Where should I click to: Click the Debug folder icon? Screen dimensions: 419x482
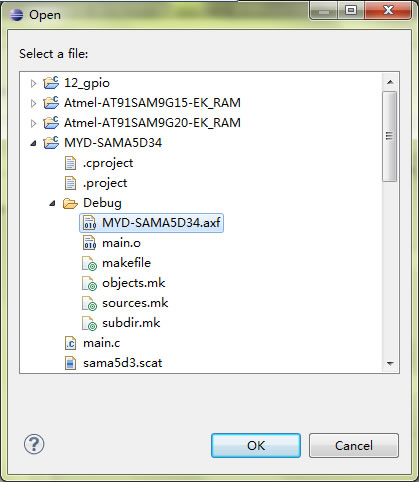click(70, 203)
